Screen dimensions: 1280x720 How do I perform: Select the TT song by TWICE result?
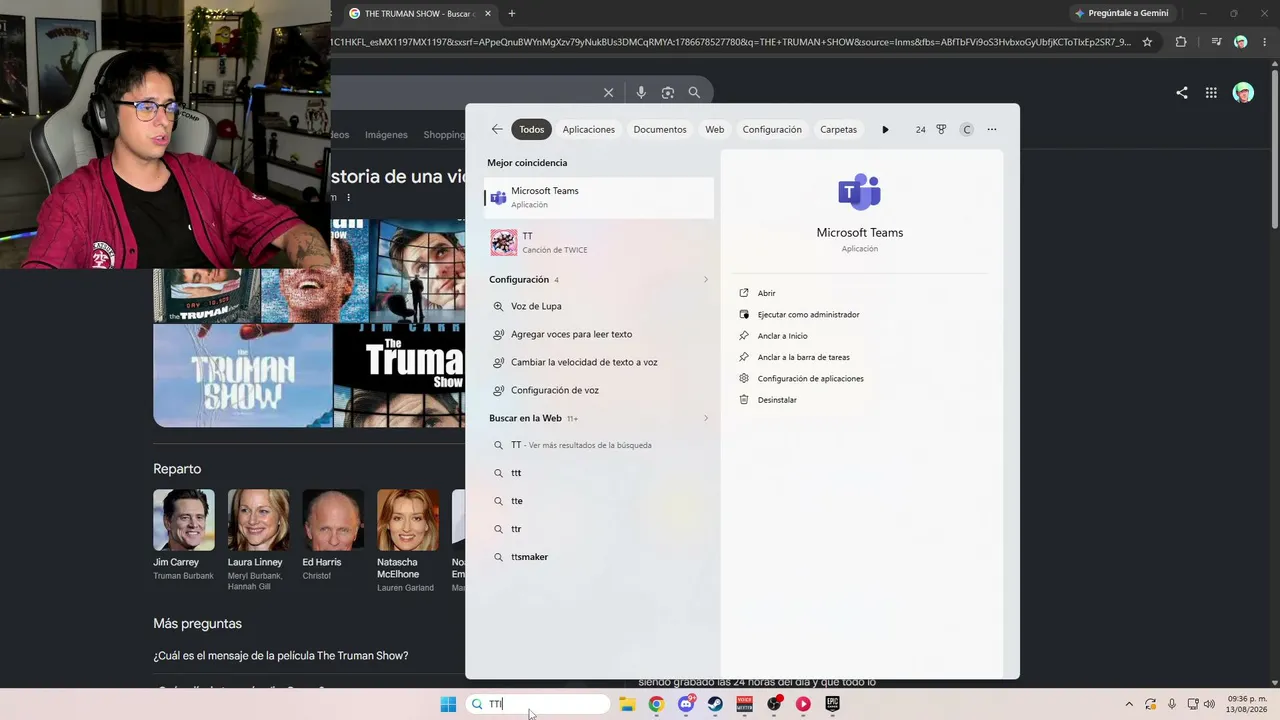click(x=599, y=242)
